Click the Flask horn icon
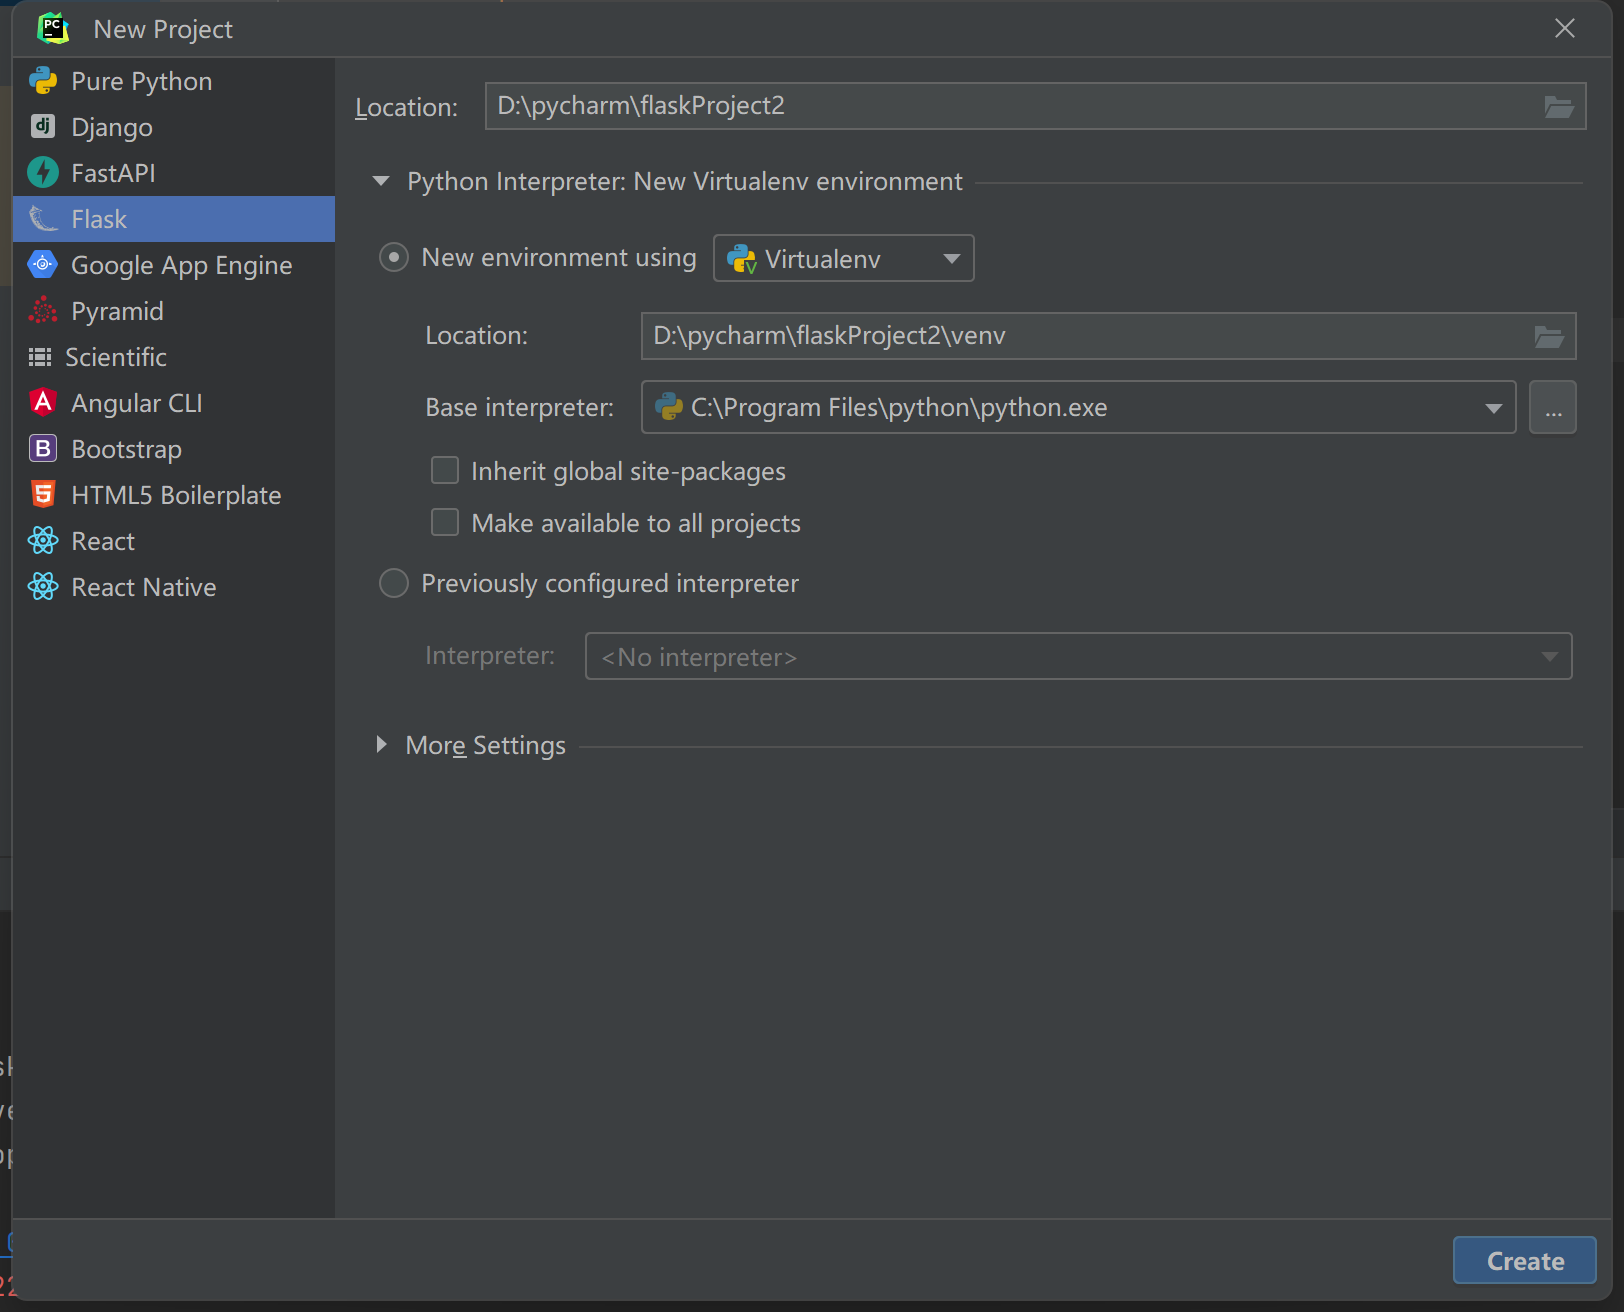The width and height of the screenshot is (1624, 1312). [43, 219]
